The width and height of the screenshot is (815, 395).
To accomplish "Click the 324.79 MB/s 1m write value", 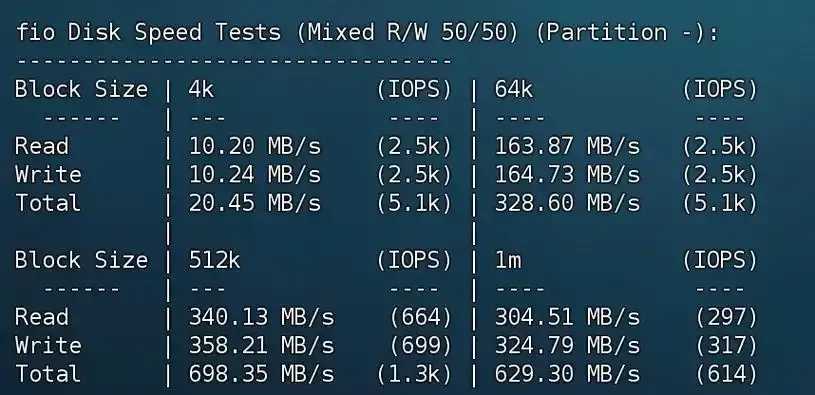I will click(x=567, y=345).
